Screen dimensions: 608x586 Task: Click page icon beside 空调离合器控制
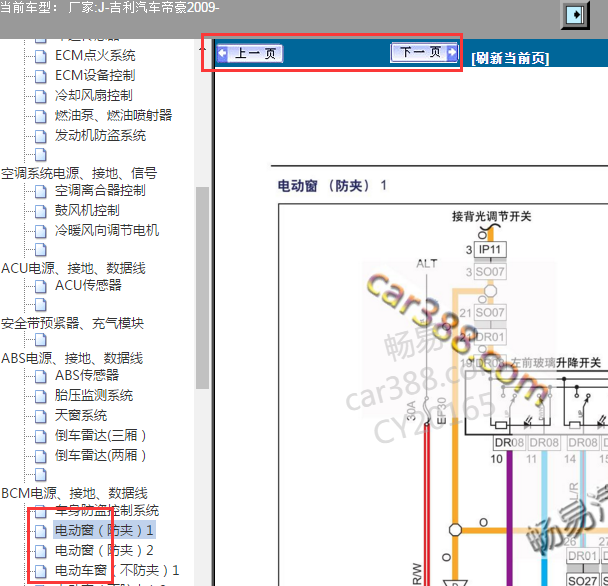[x=40, y=192]
